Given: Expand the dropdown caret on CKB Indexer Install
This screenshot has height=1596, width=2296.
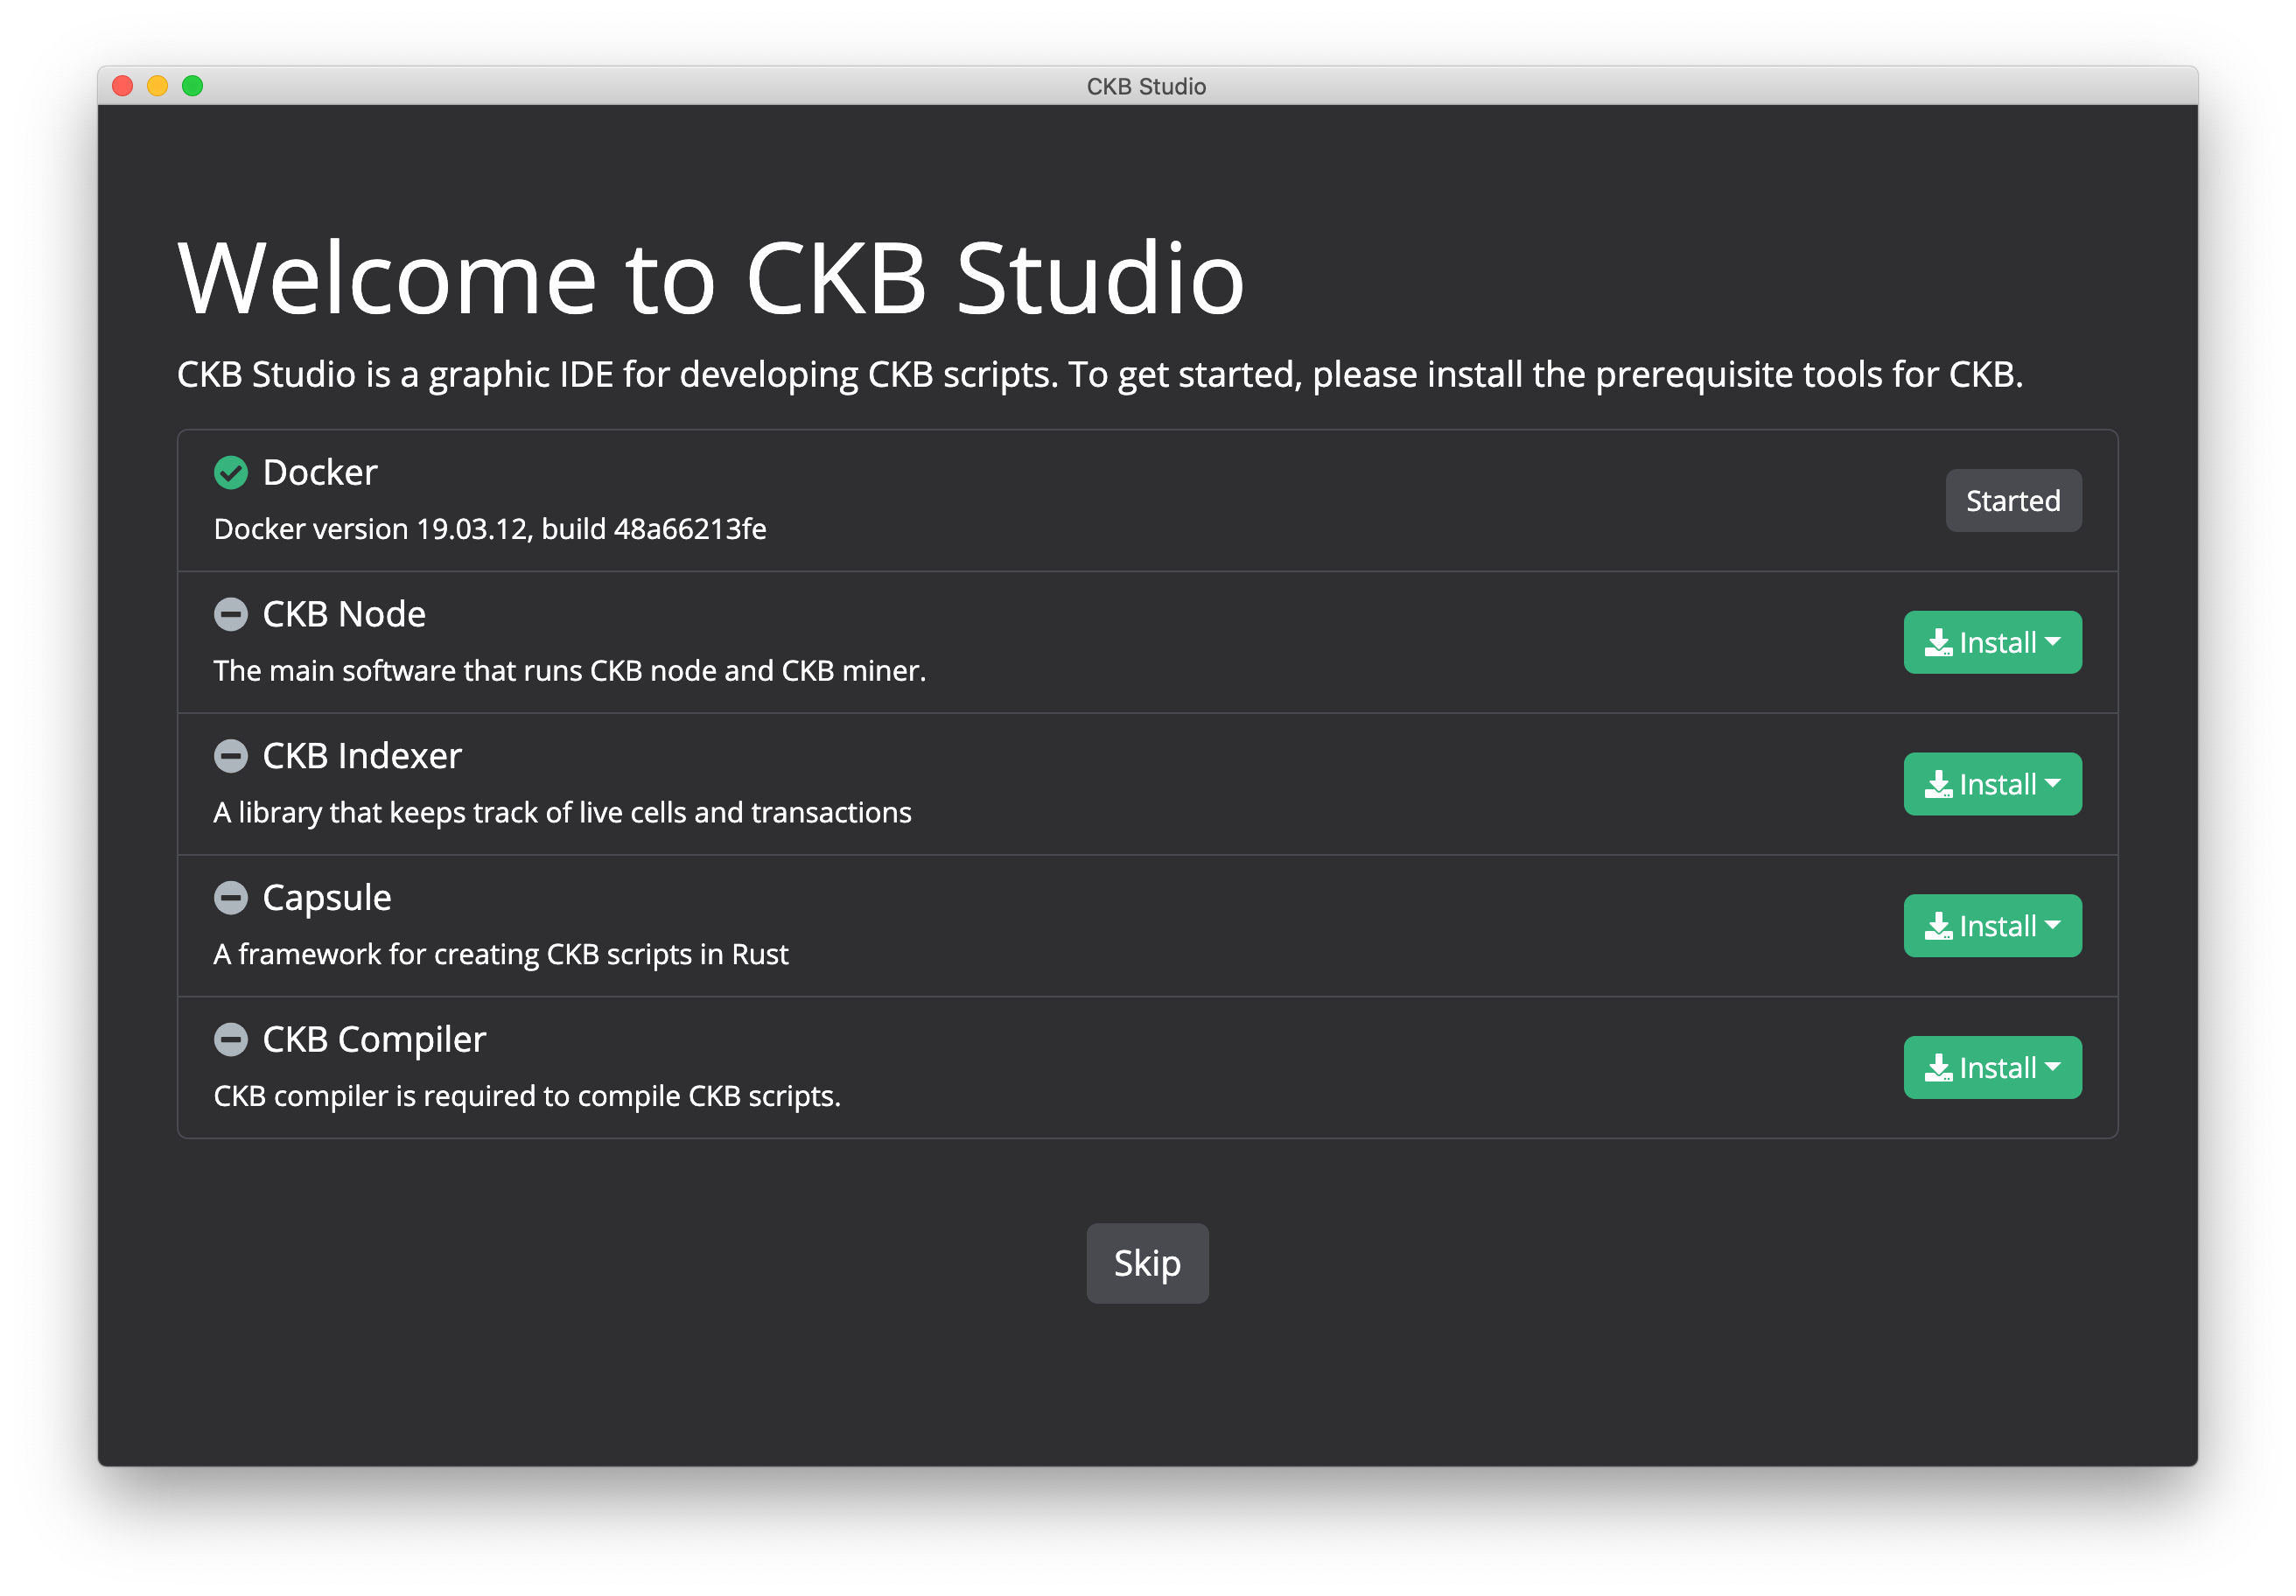Looking at the screenshot, I should (2054, 784).
